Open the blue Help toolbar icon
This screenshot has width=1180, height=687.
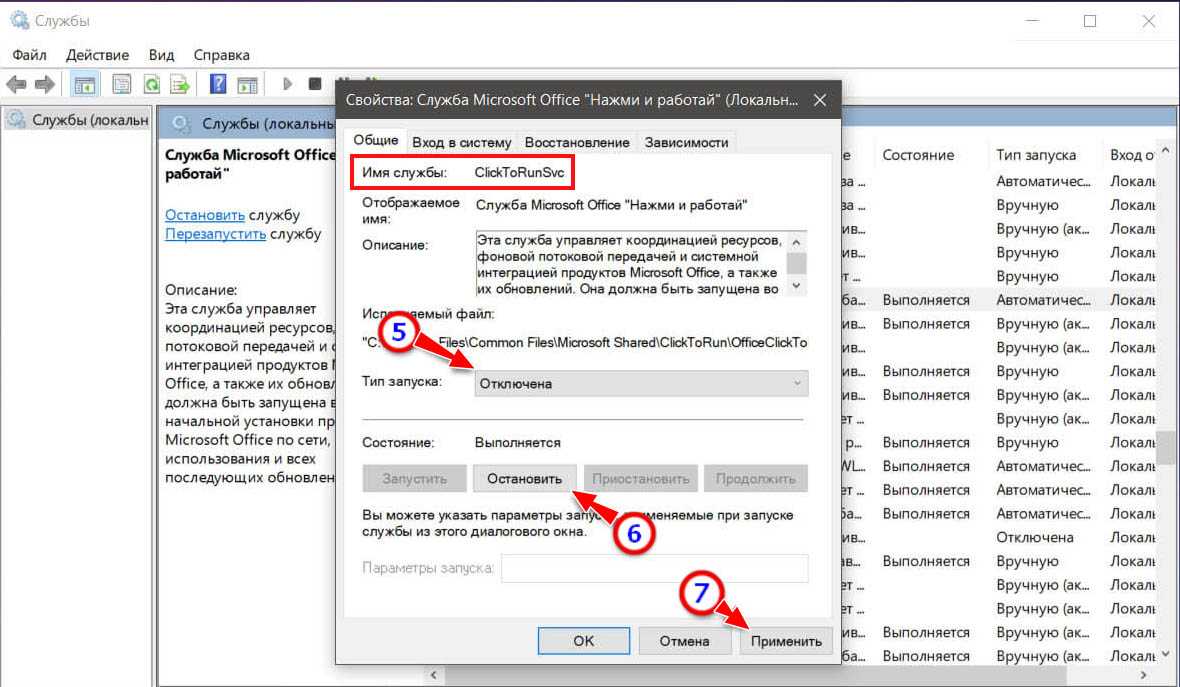218,84
